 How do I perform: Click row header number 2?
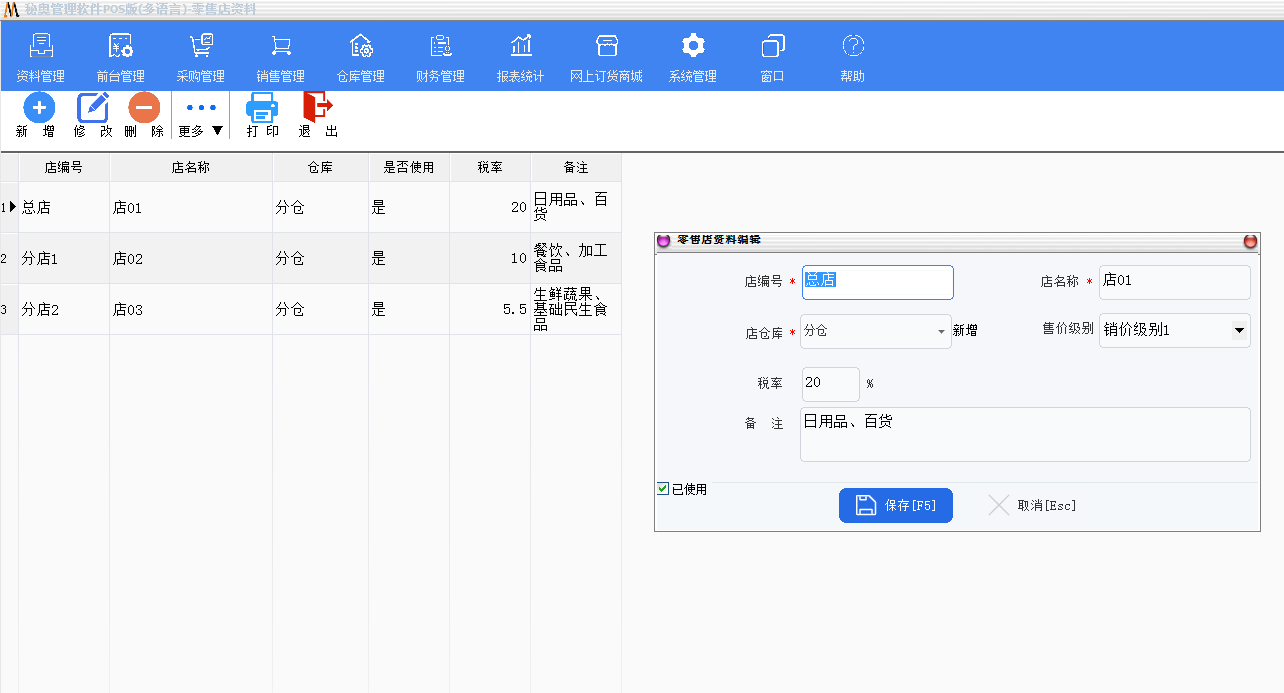pos(9,258)
